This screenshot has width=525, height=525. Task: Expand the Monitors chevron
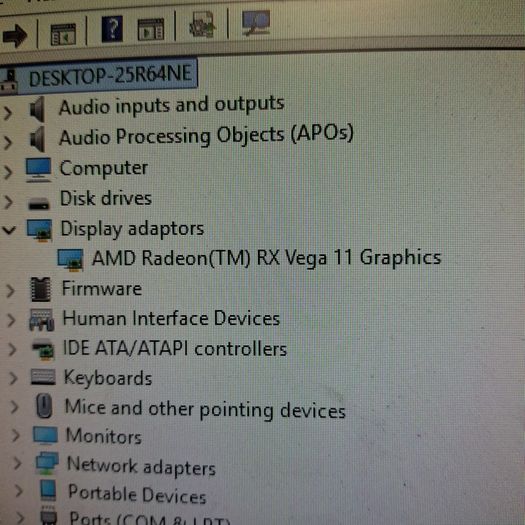point(15,436)
